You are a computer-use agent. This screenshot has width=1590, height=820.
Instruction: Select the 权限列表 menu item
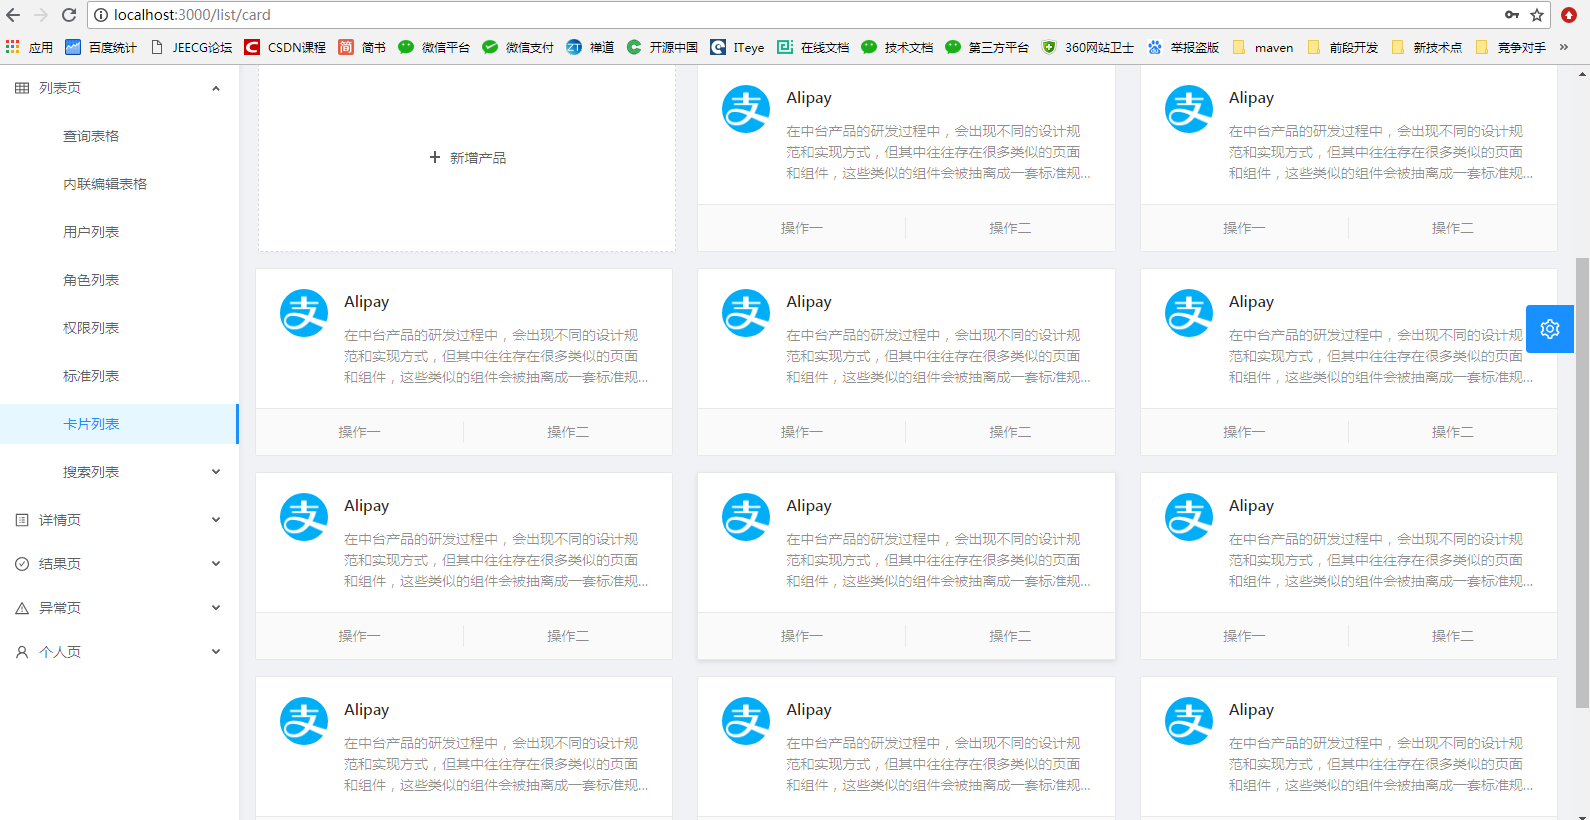(x=119, y=328)
